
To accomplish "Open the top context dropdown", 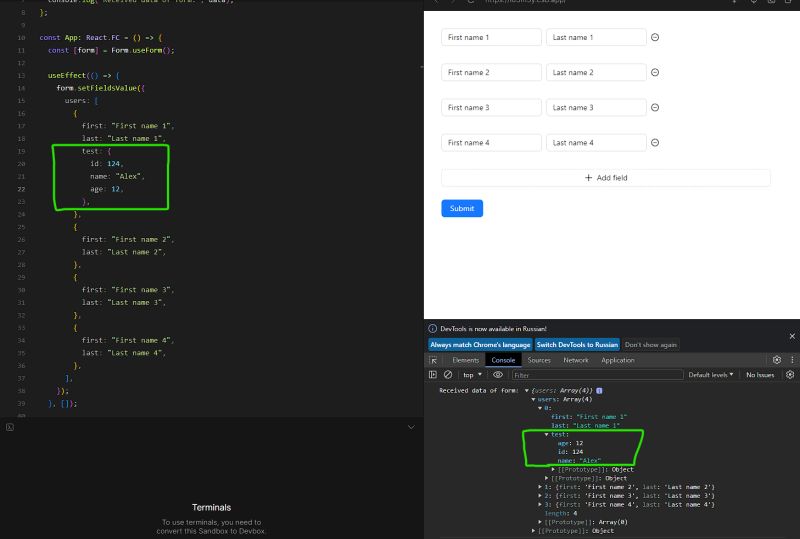I will pyautogui.click(x=472, y=375).
